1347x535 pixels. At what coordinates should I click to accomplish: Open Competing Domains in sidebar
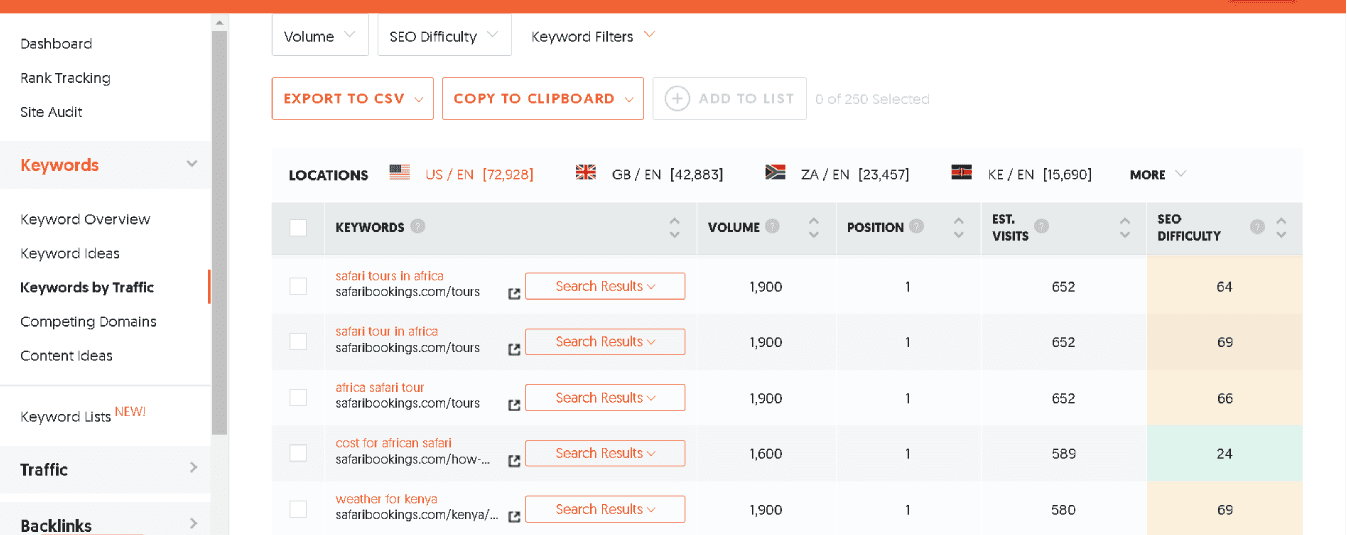coord(88,321)
